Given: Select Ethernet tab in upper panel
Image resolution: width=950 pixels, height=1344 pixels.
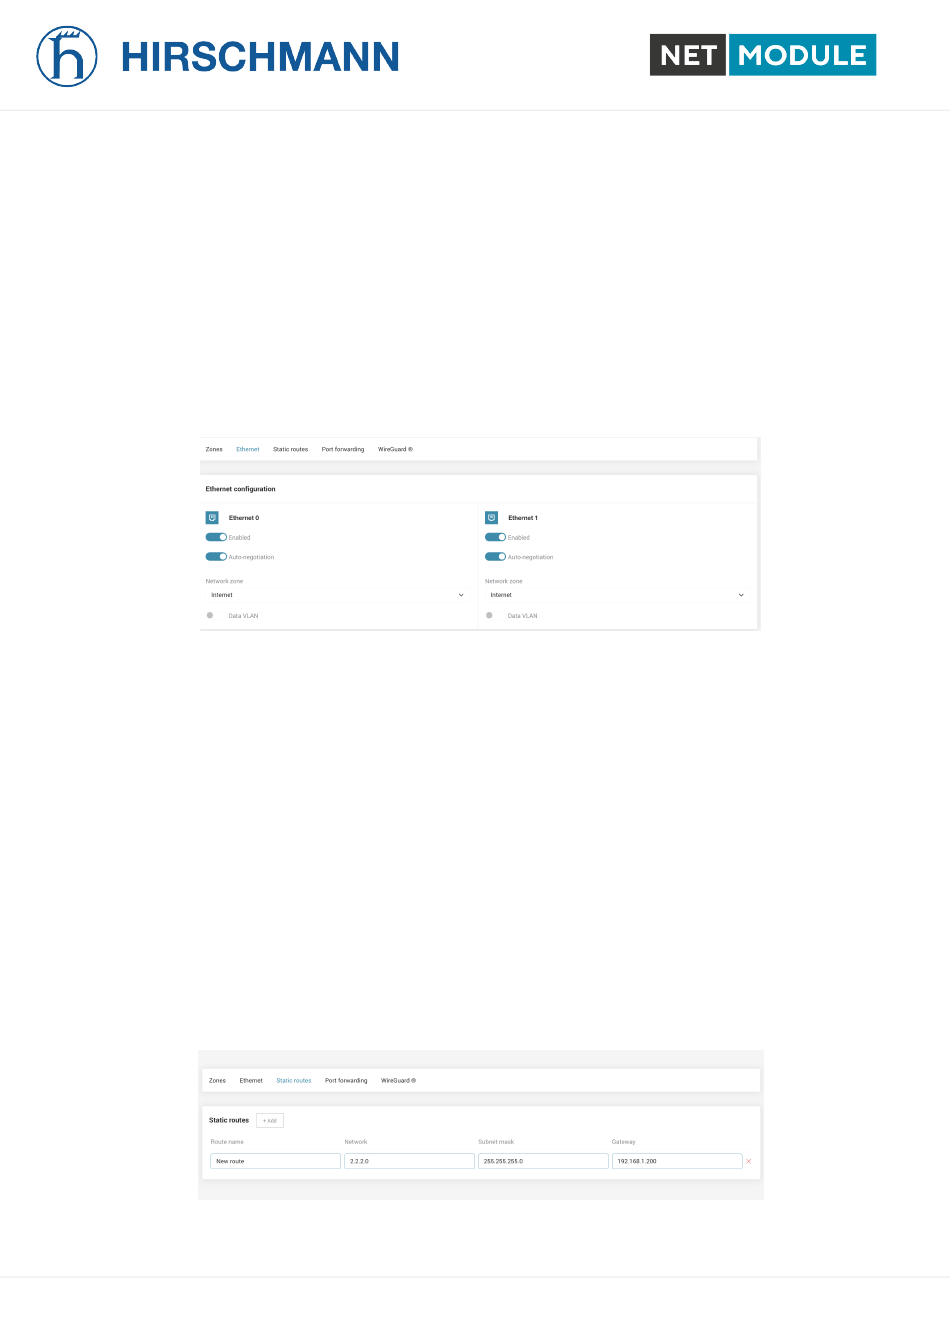Looking at the screenshot, I should point(248,449).
